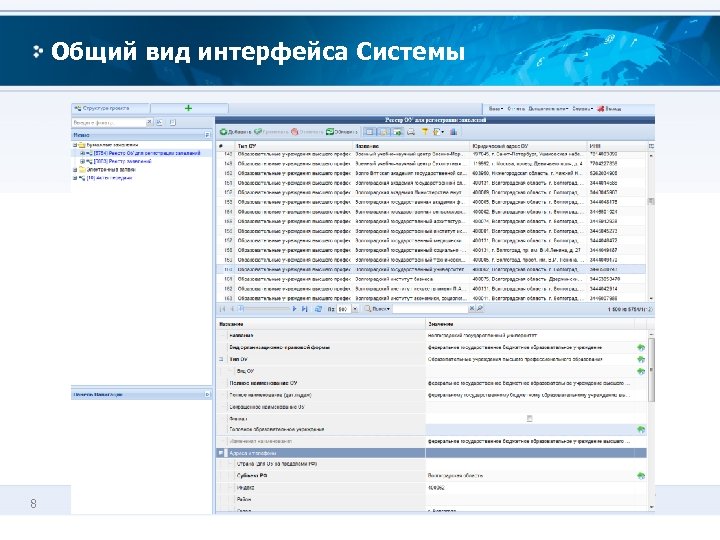Viewport: 720px width, 540px height.
Task: Click the search text field in the pager
Action: pyautogui.click(x=430, y=309)
